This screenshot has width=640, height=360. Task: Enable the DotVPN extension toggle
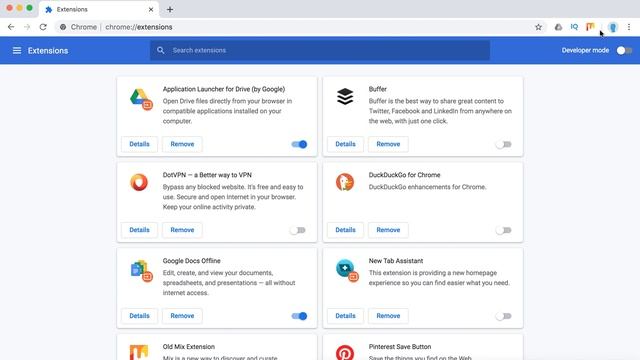(x=298, y=230)
